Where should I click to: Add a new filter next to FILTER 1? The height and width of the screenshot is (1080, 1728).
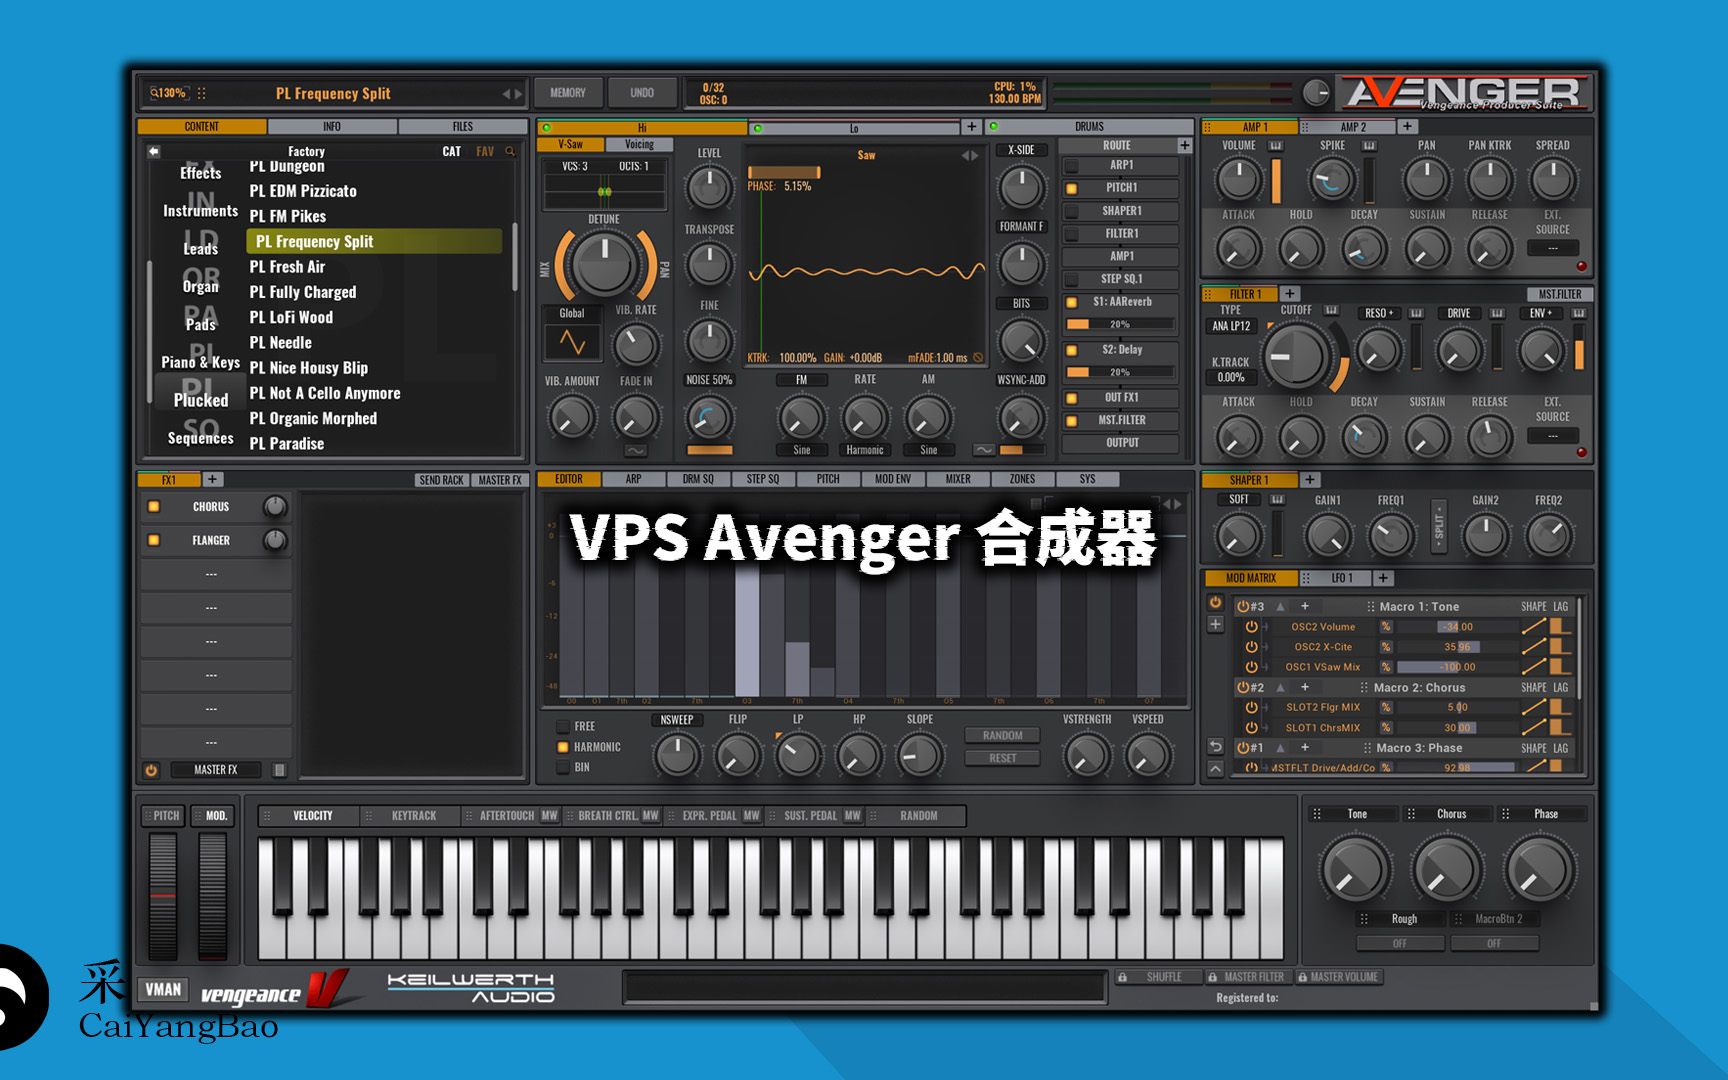(1290, 294)
